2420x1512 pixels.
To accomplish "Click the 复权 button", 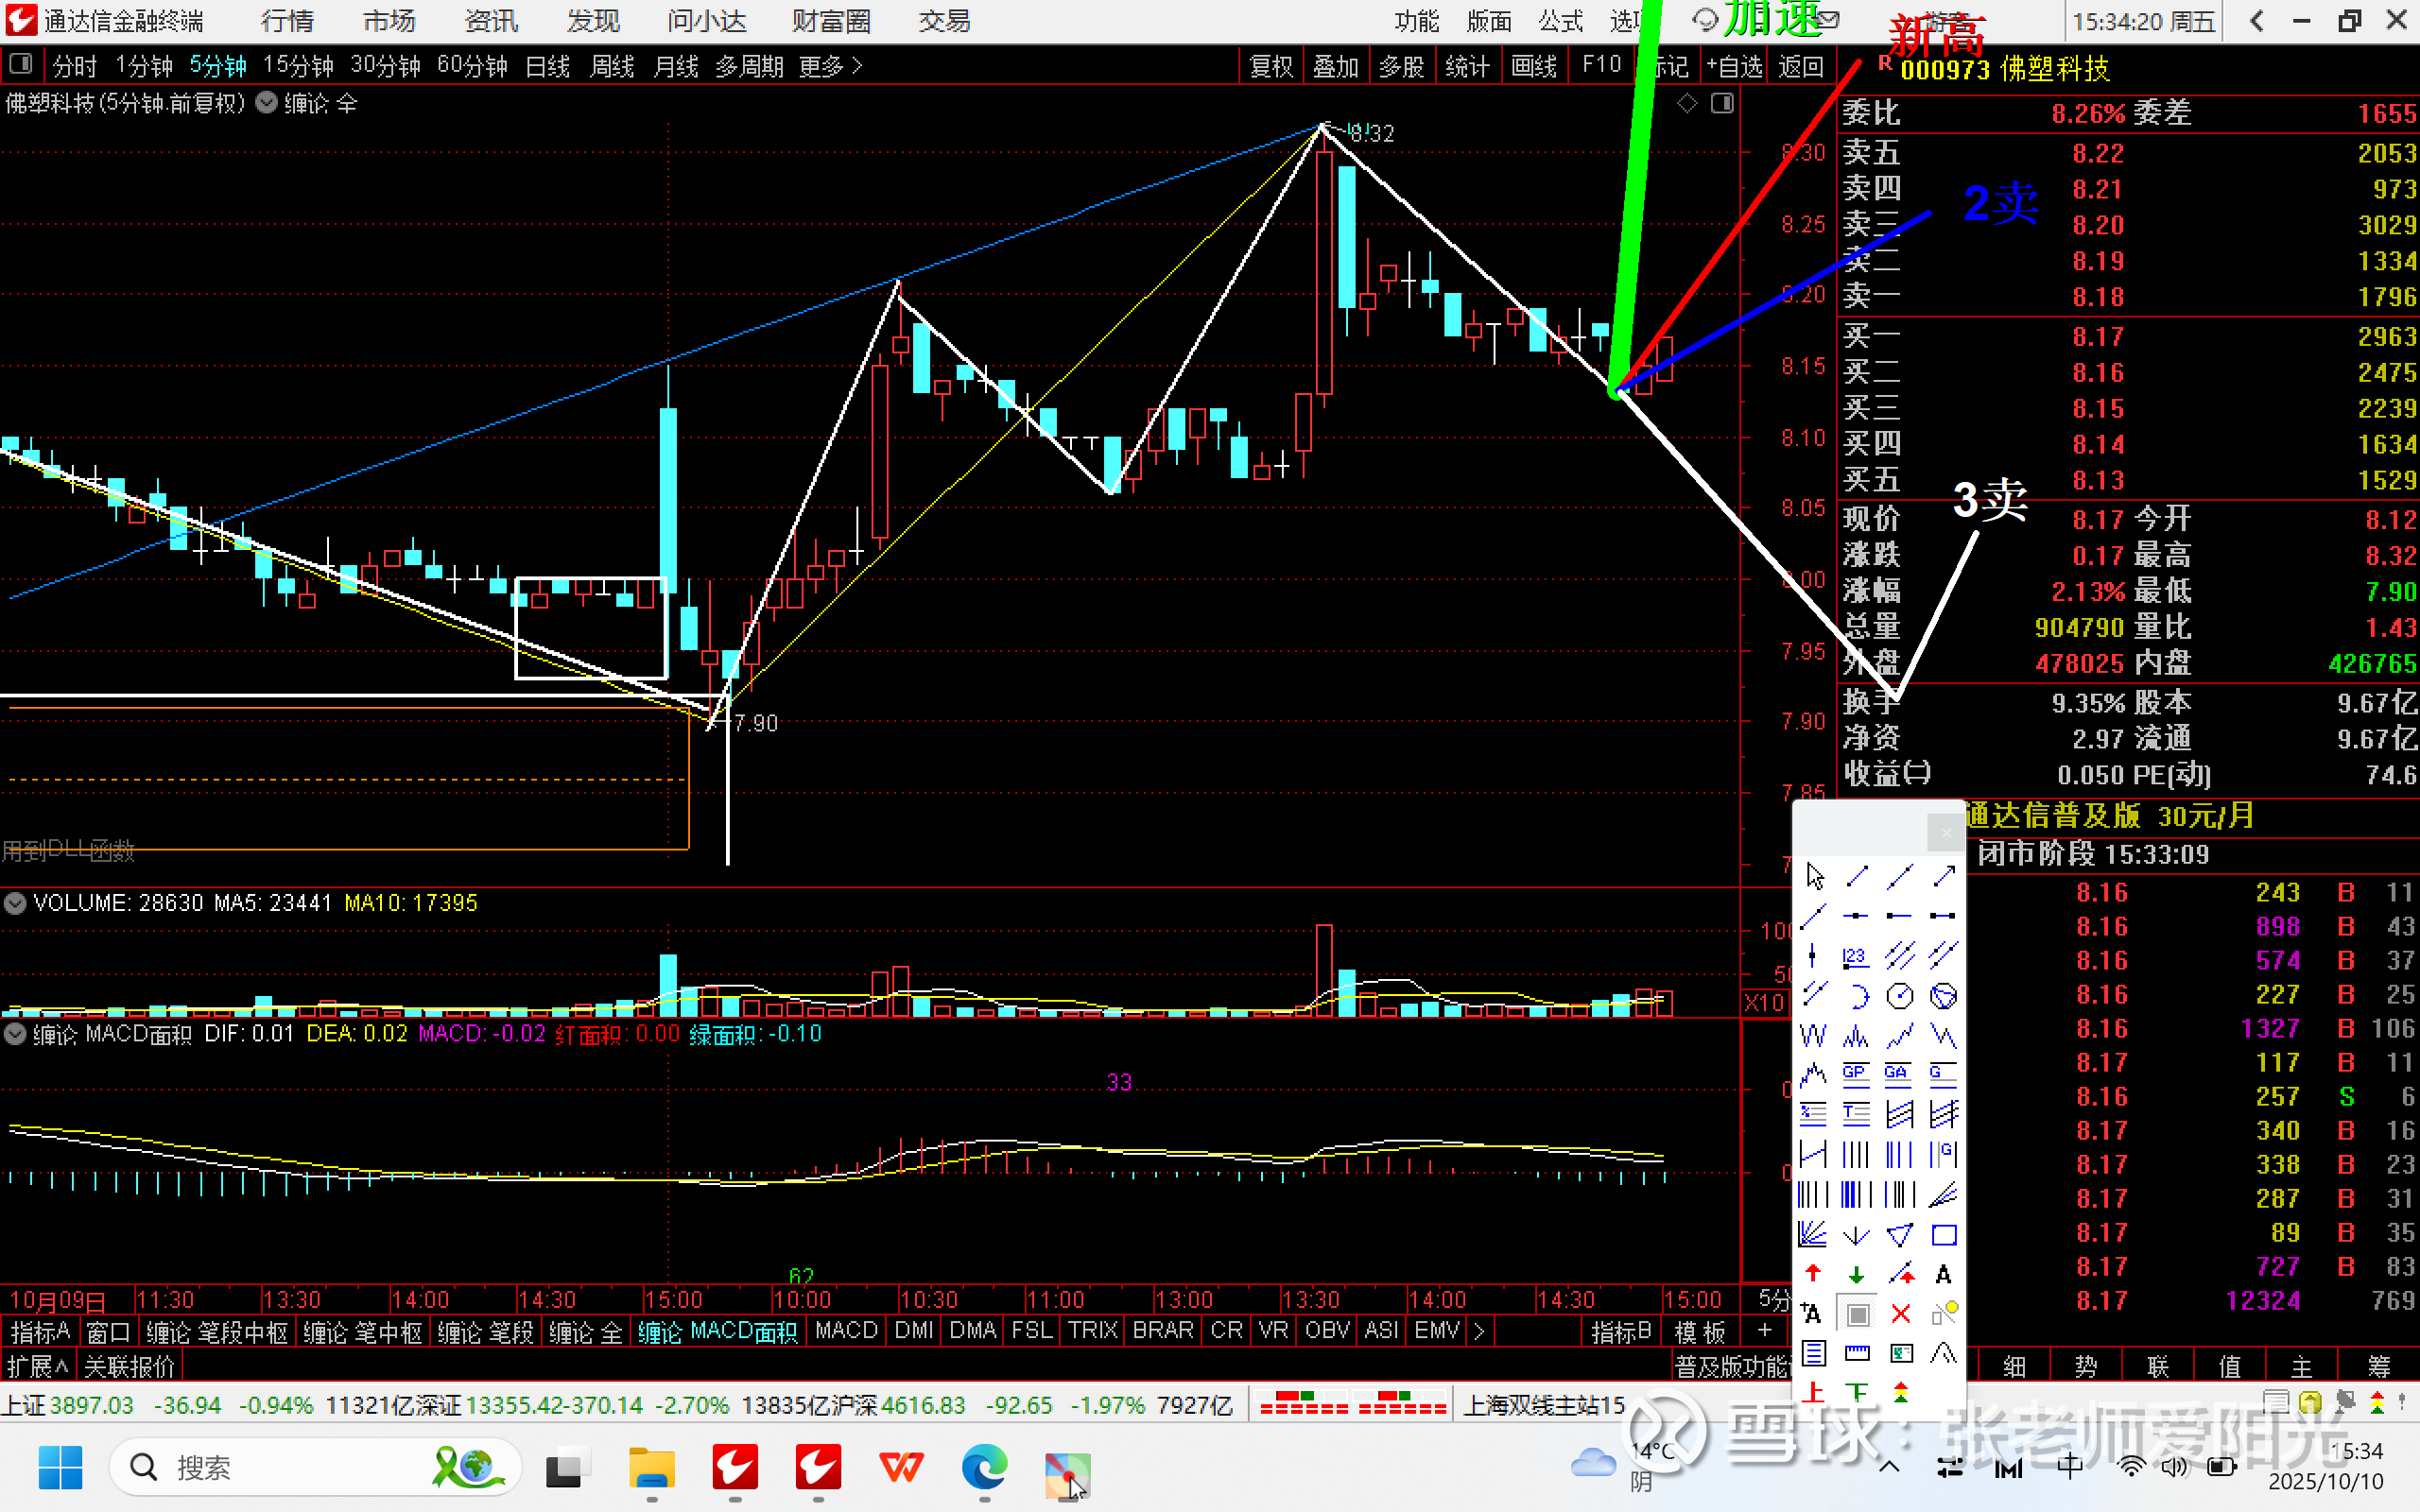I will tap(1271, 67).
